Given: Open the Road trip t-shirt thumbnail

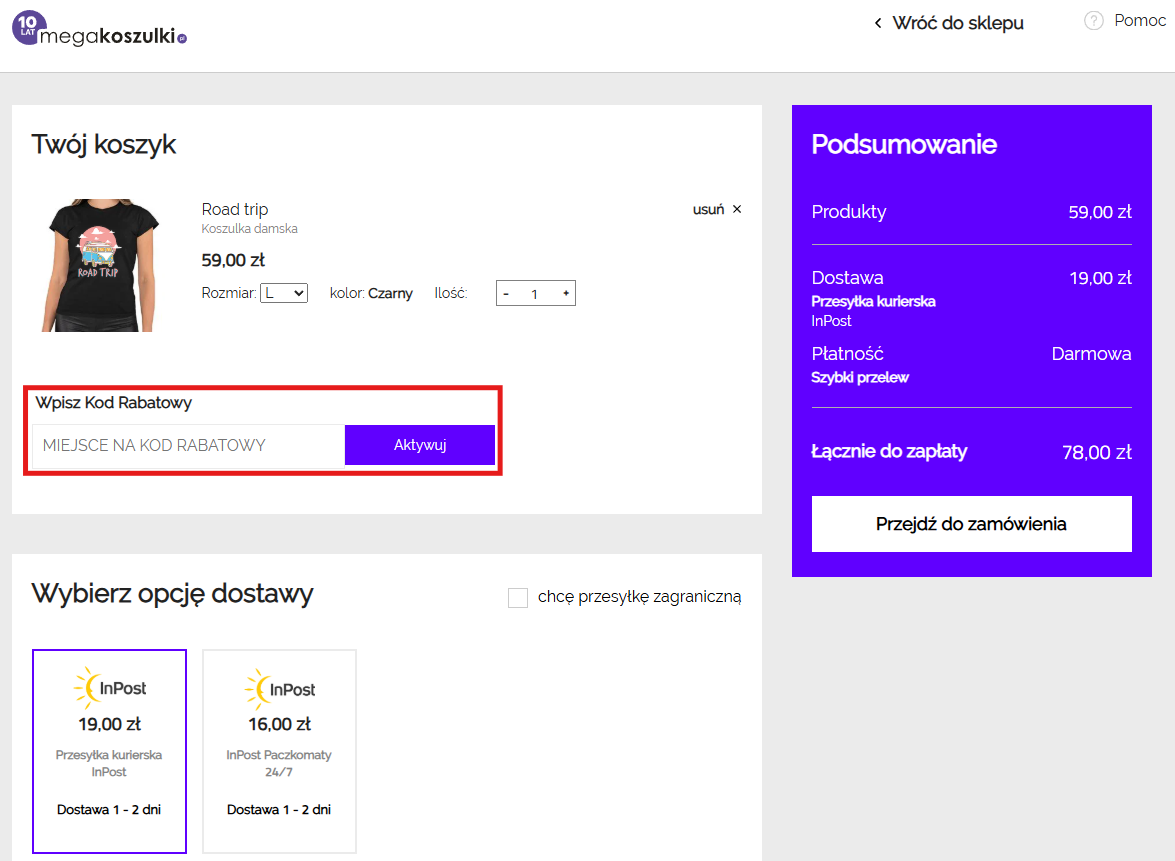Looking at the screenshot, I should click(x=100, y=265).
